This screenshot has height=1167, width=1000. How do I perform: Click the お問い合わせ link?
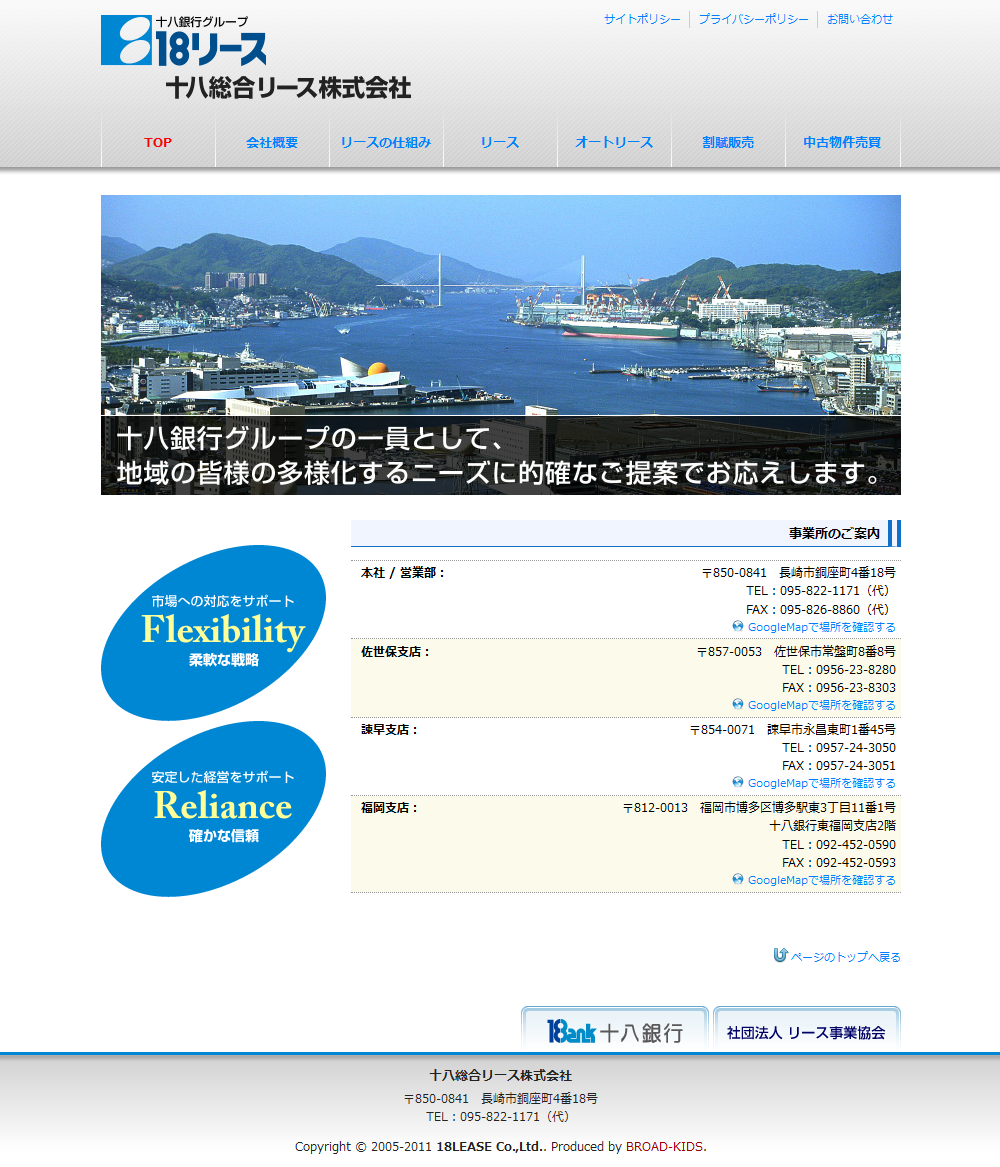[x=859, y=19]
